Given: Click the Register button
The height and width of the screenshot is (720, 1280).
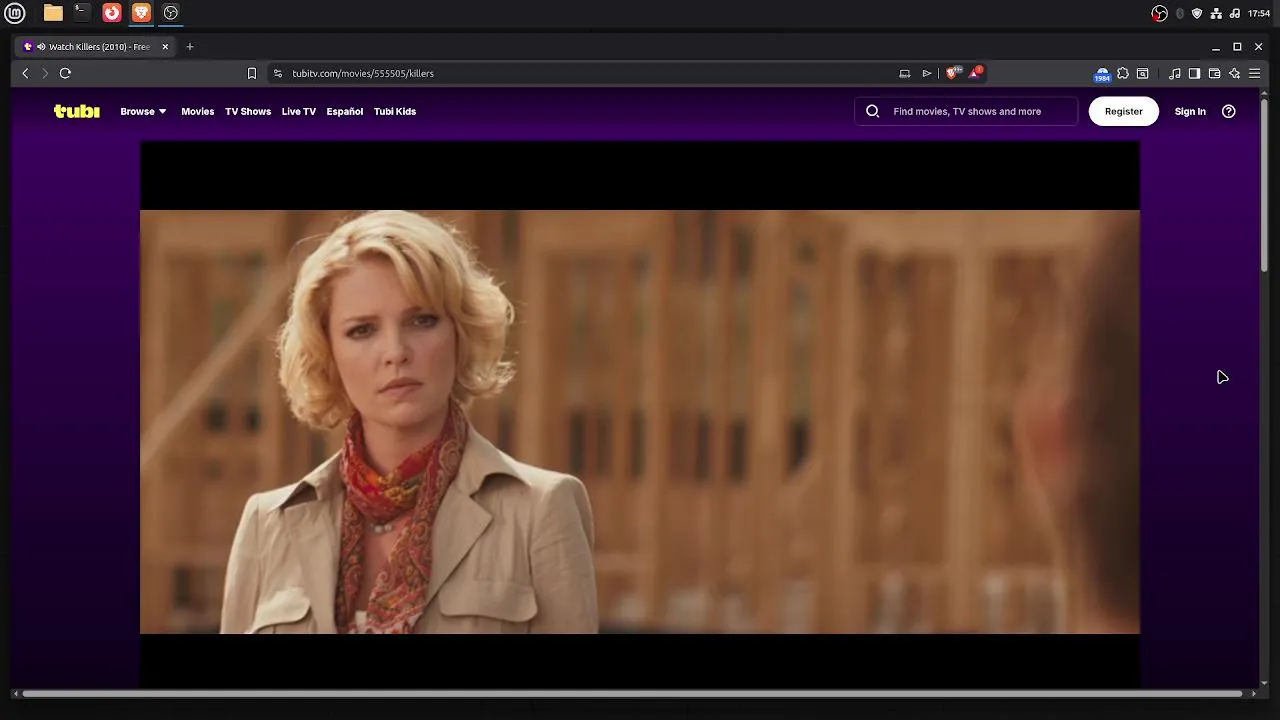Looking at the screenshot, I should (1123, 111).
